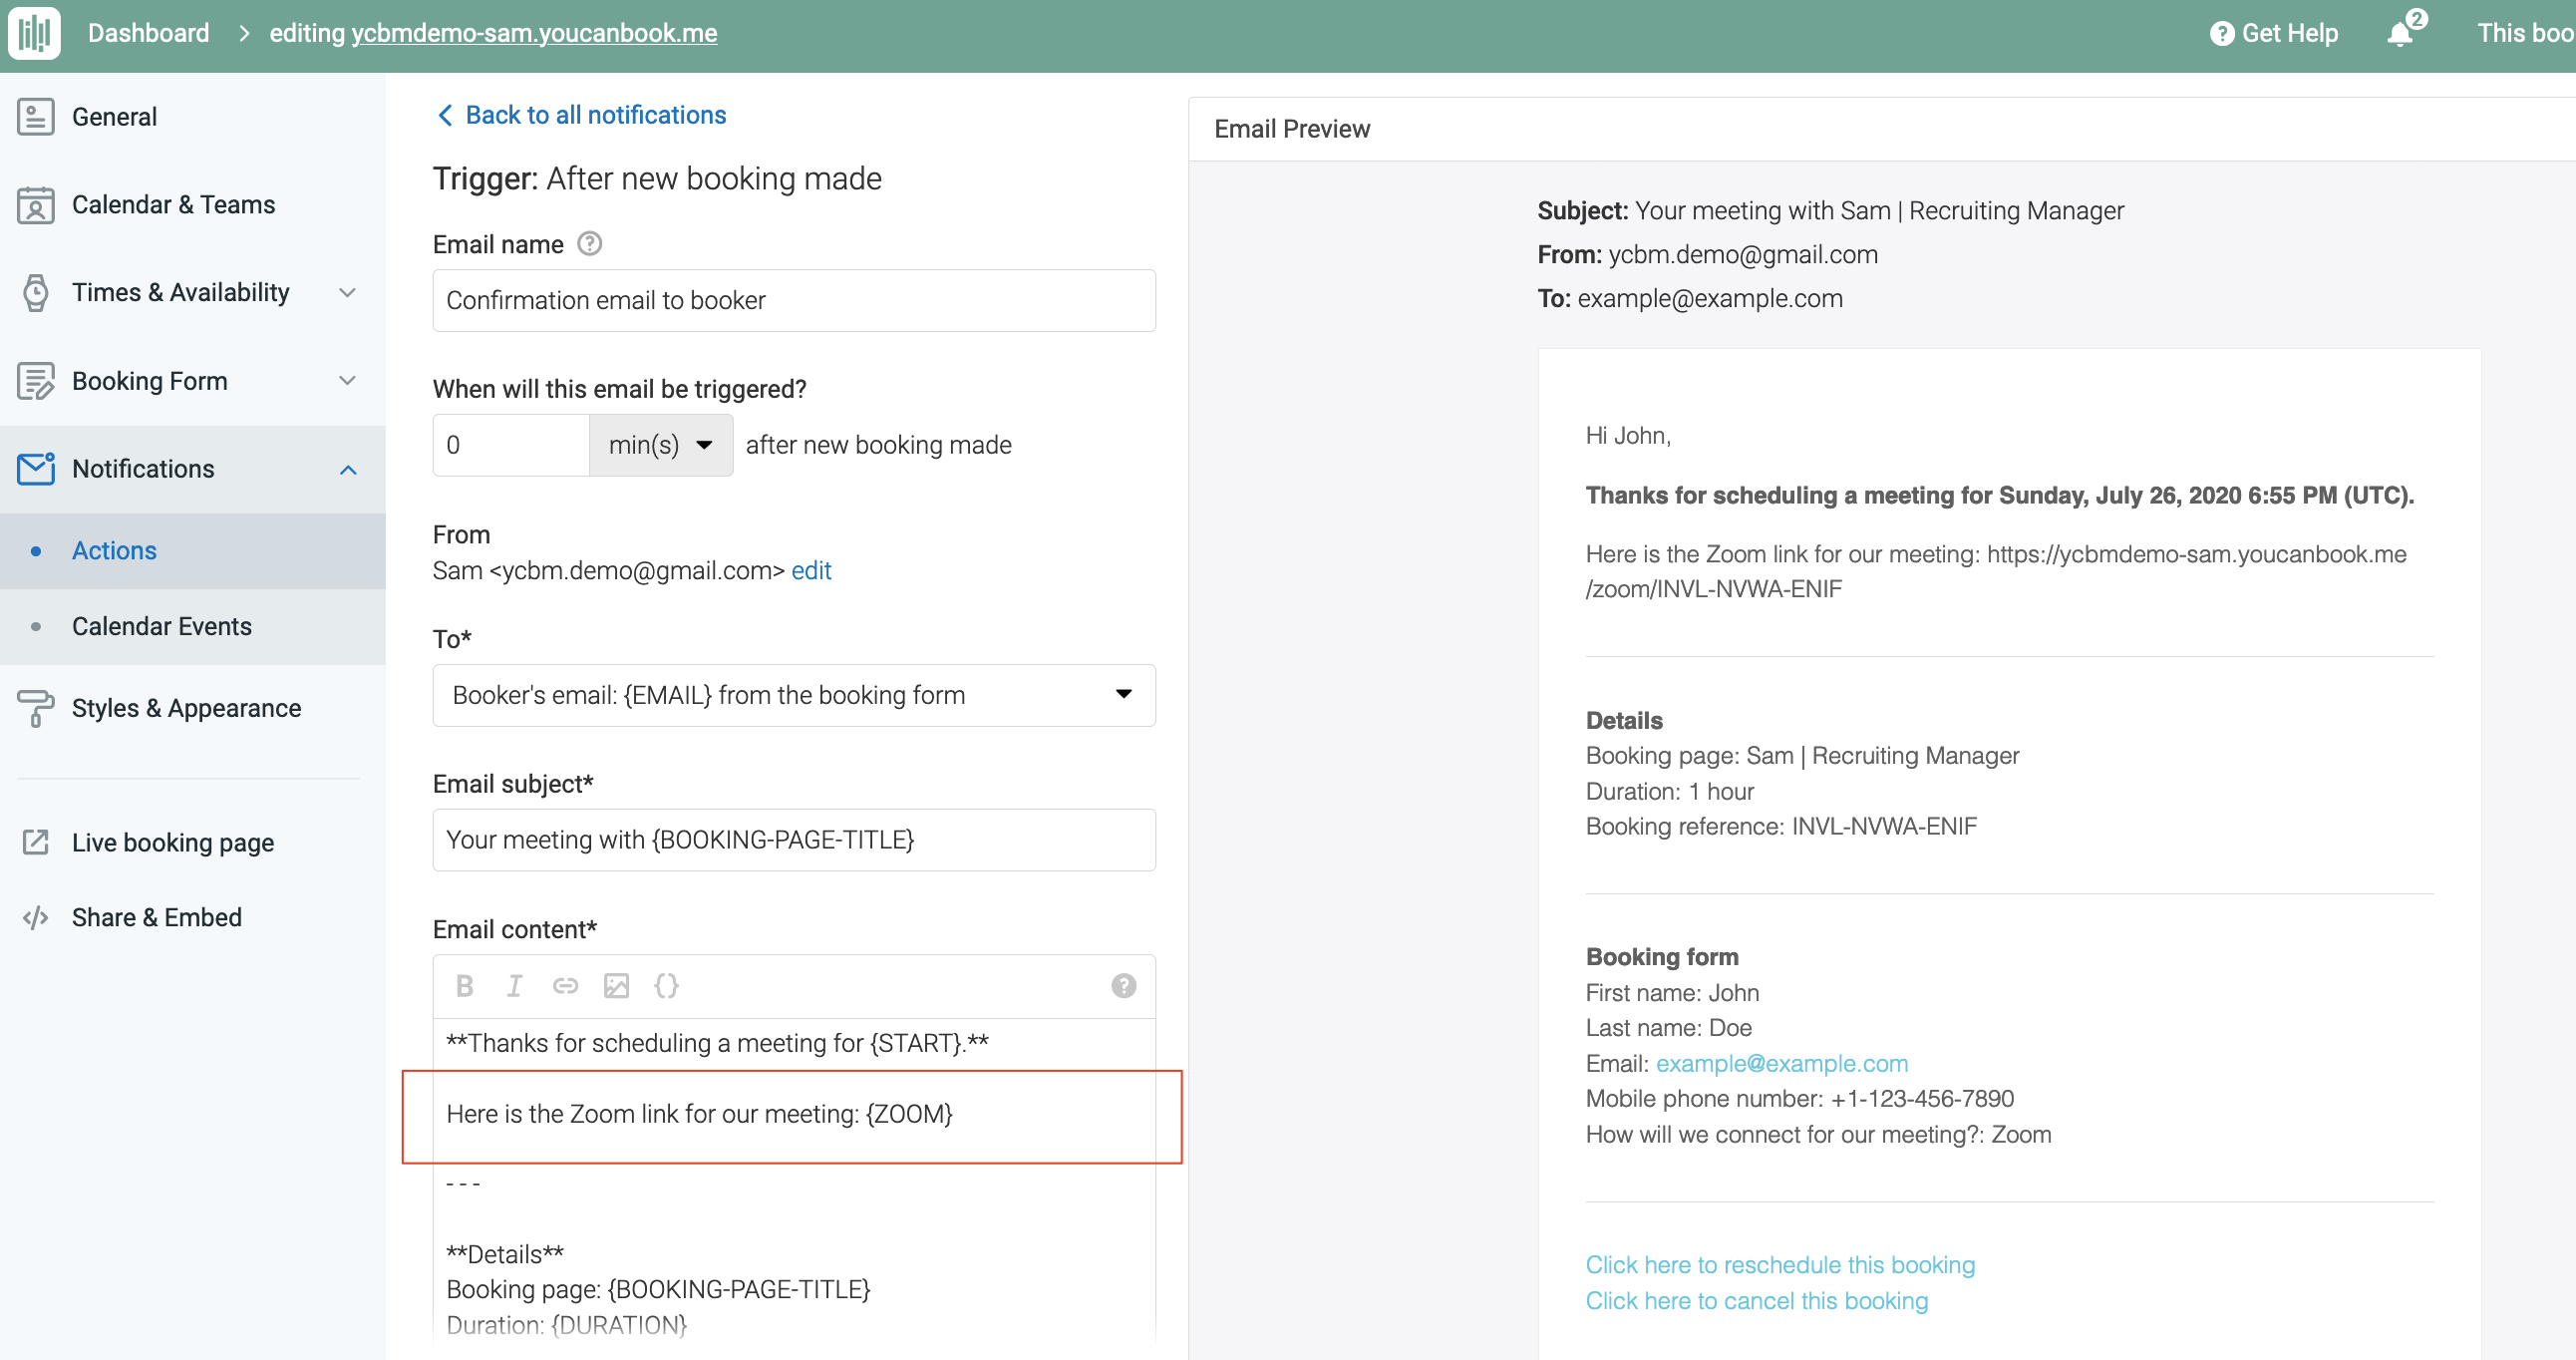Click Back to all notifications link
The image size is (2576, 1360).
tap(577, 115)
